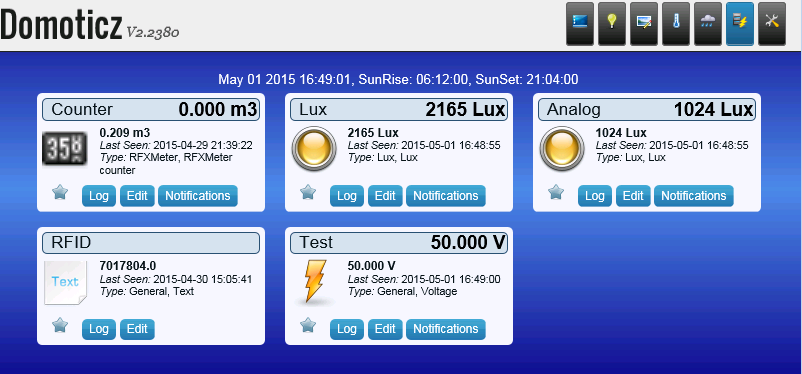Open the rain cloud Weather page
The height and width of the screenshot is (374, 802).
[x=708, y=24]
